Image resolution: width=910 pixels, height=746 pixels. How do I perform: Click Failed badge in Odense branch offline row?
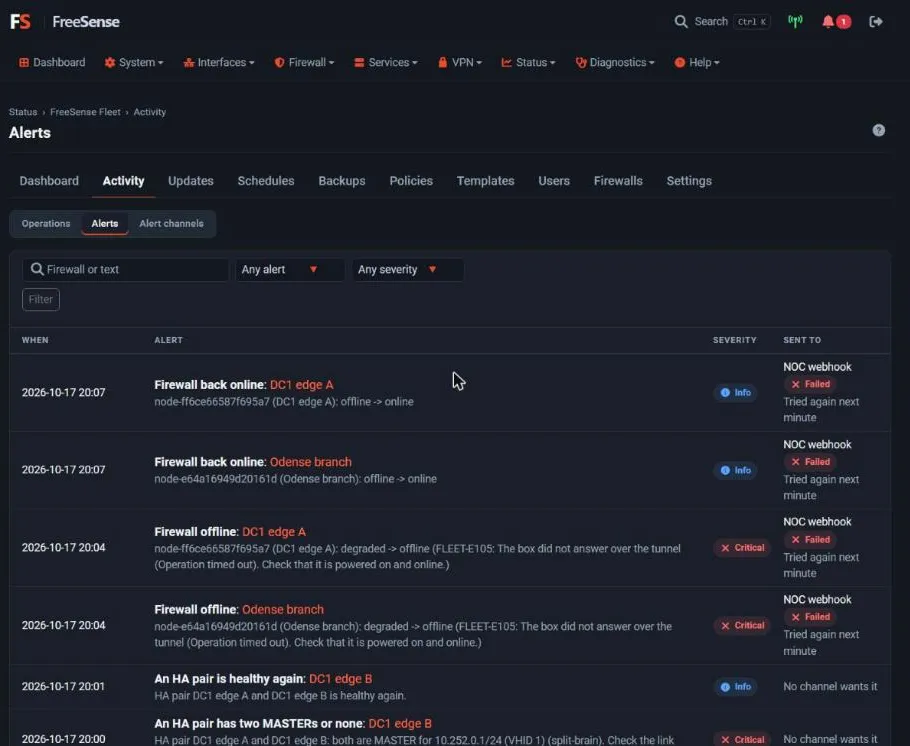coord(810,617)
